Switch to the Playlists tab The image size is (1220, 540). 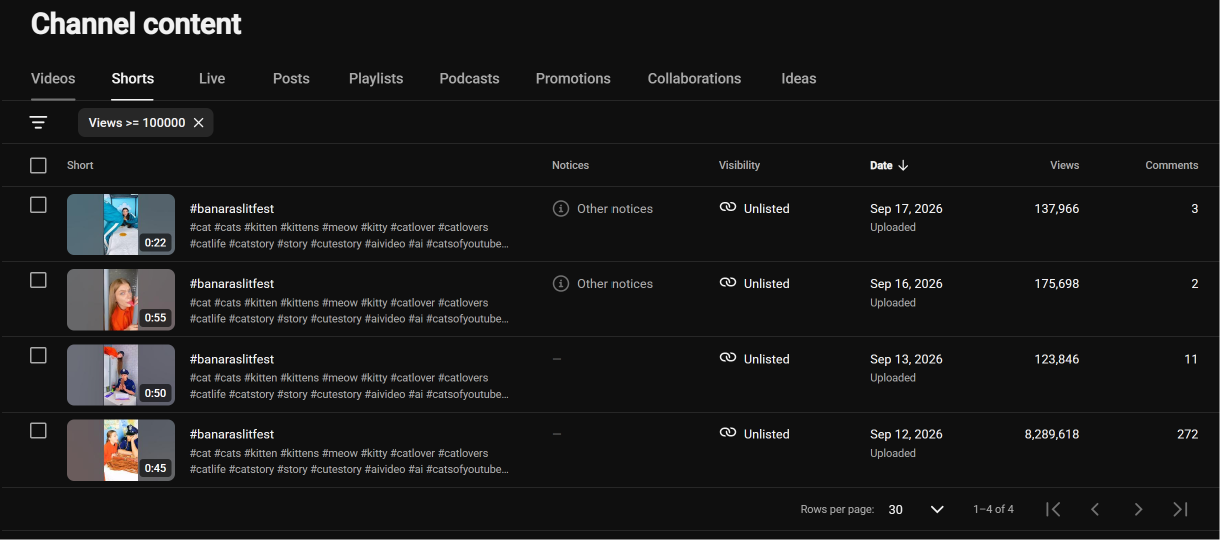point(376,78)
